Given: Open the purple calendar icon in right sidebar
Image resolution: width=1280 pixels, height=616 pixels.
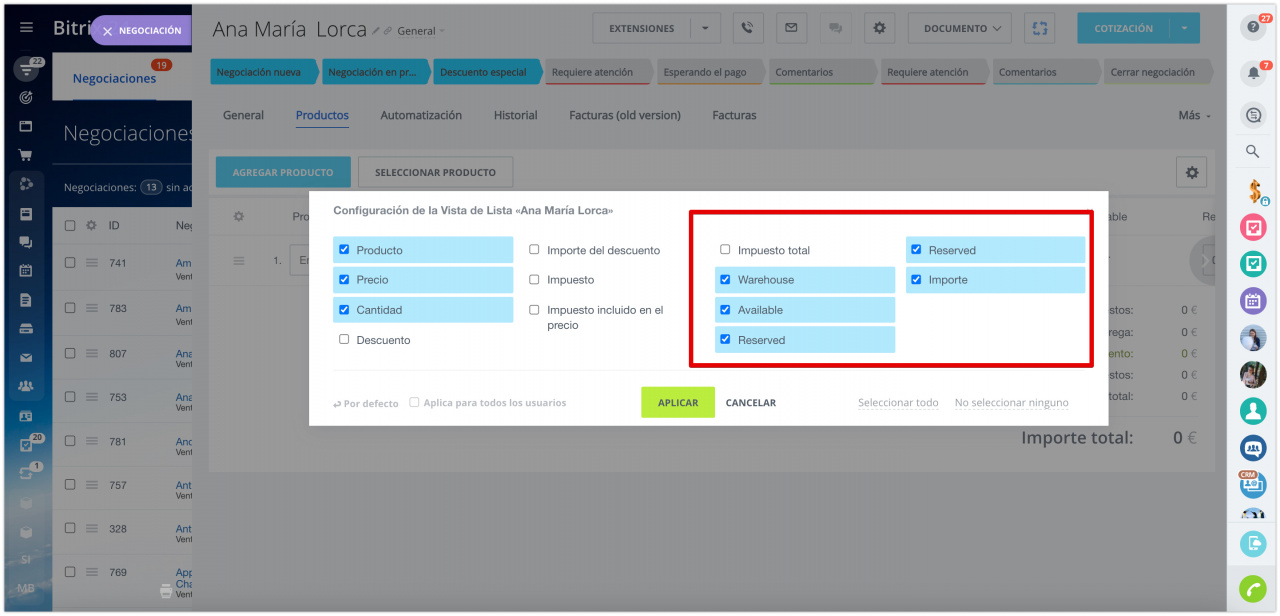Looking at the screenshot, I should click(1253, 300).
